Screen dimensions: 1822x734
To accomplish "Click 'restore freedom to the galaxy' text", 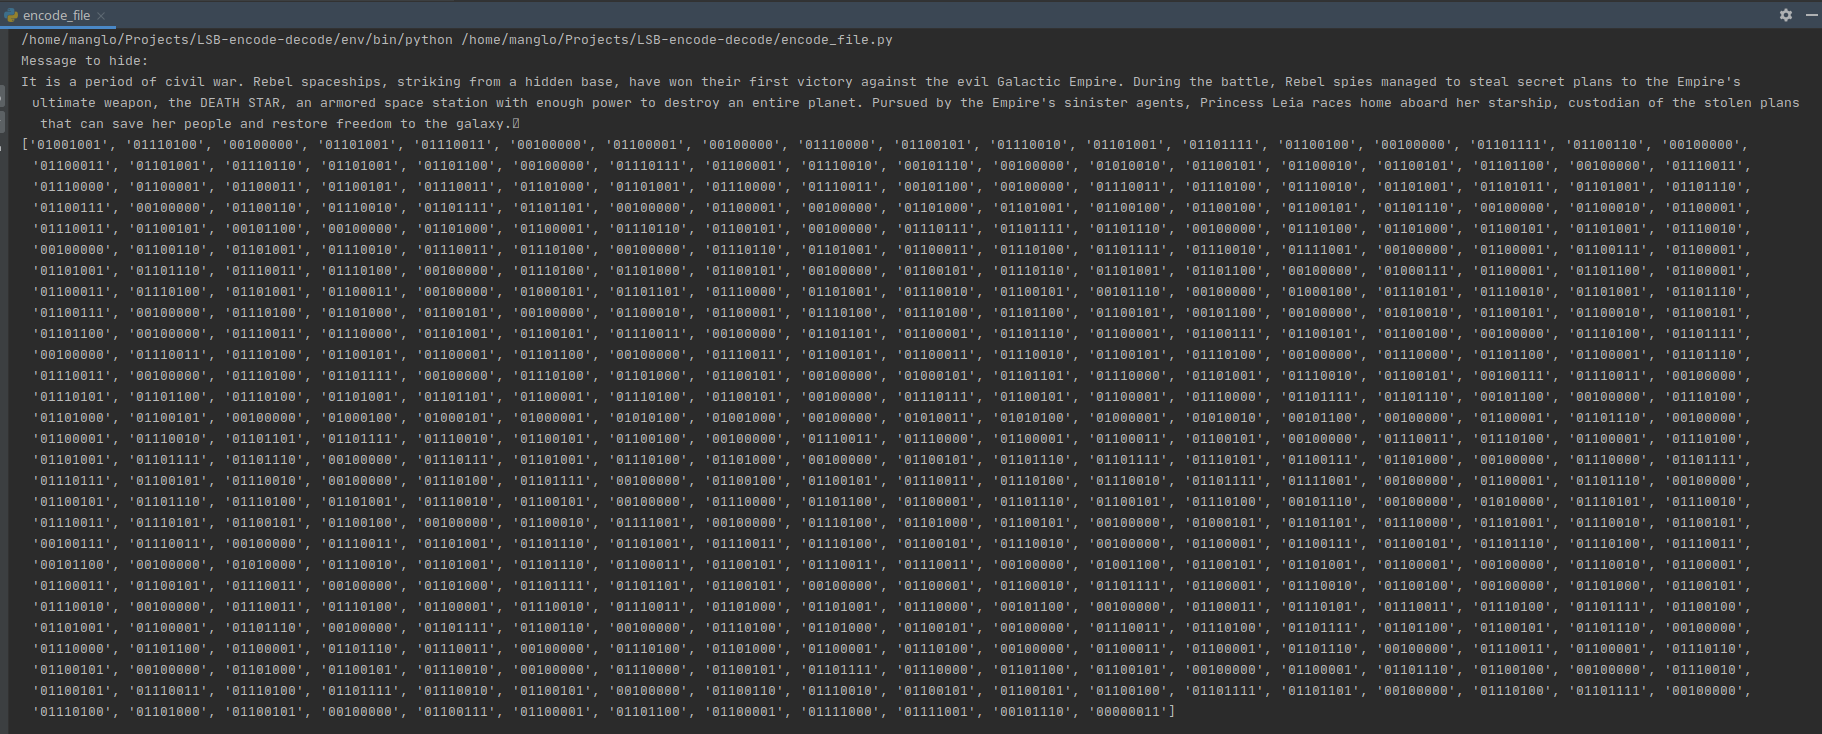I will [x=389, y=124].
